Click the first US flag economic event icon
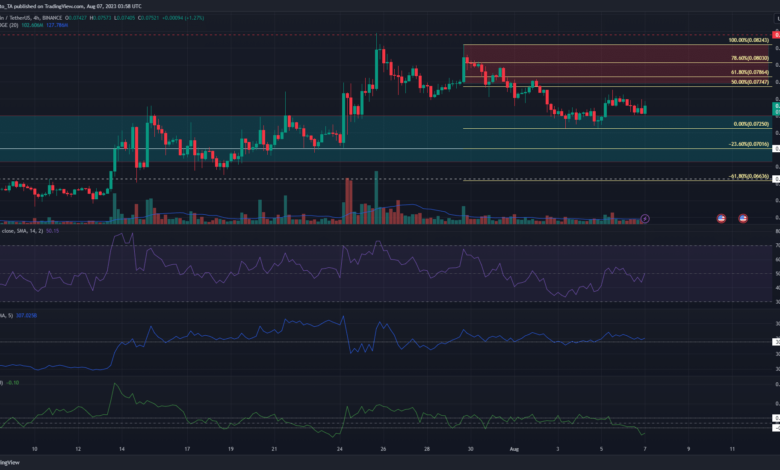Viewport: 780px width, 470px height. click(721, 217)
